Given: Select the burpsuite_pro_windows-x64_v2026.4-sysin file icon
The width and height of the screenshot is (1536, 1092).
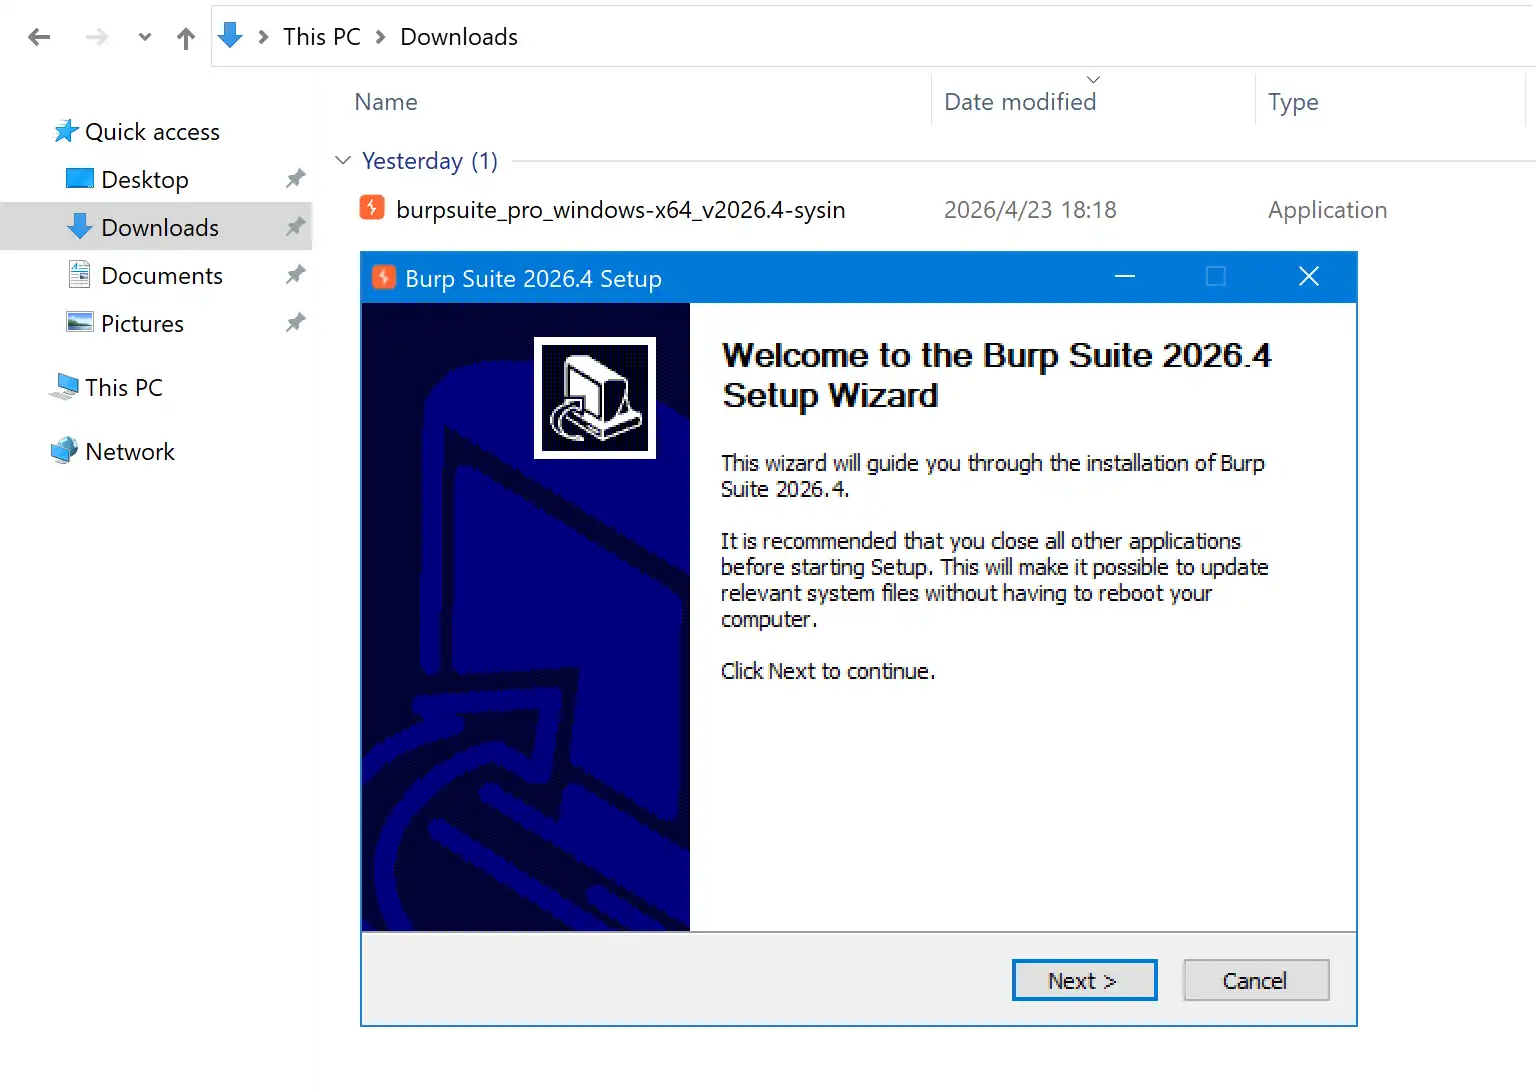Looking at the screenshot, I should point(372,208).
